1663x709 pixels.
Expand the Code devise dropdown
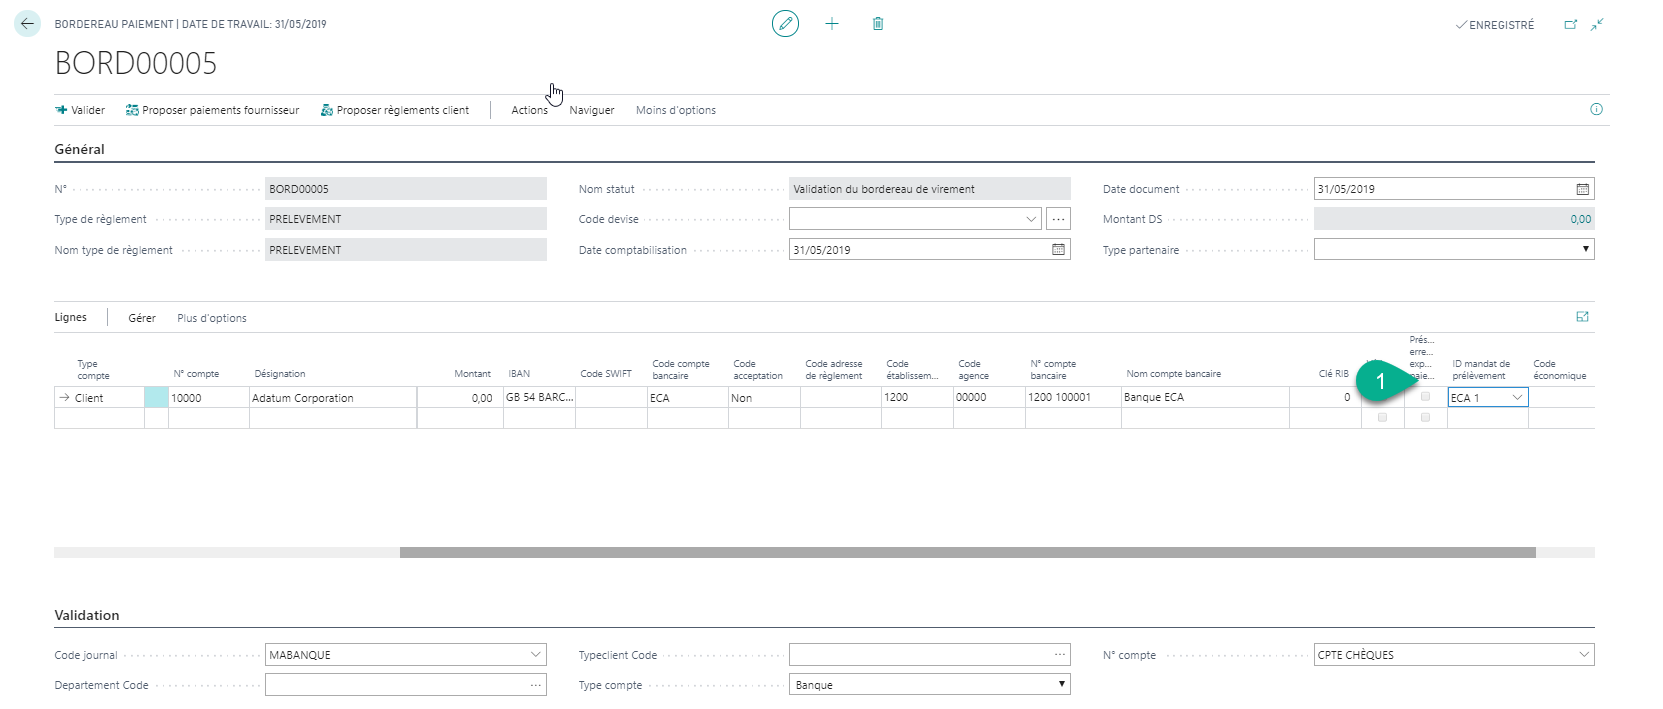(x=1031, y=219)
